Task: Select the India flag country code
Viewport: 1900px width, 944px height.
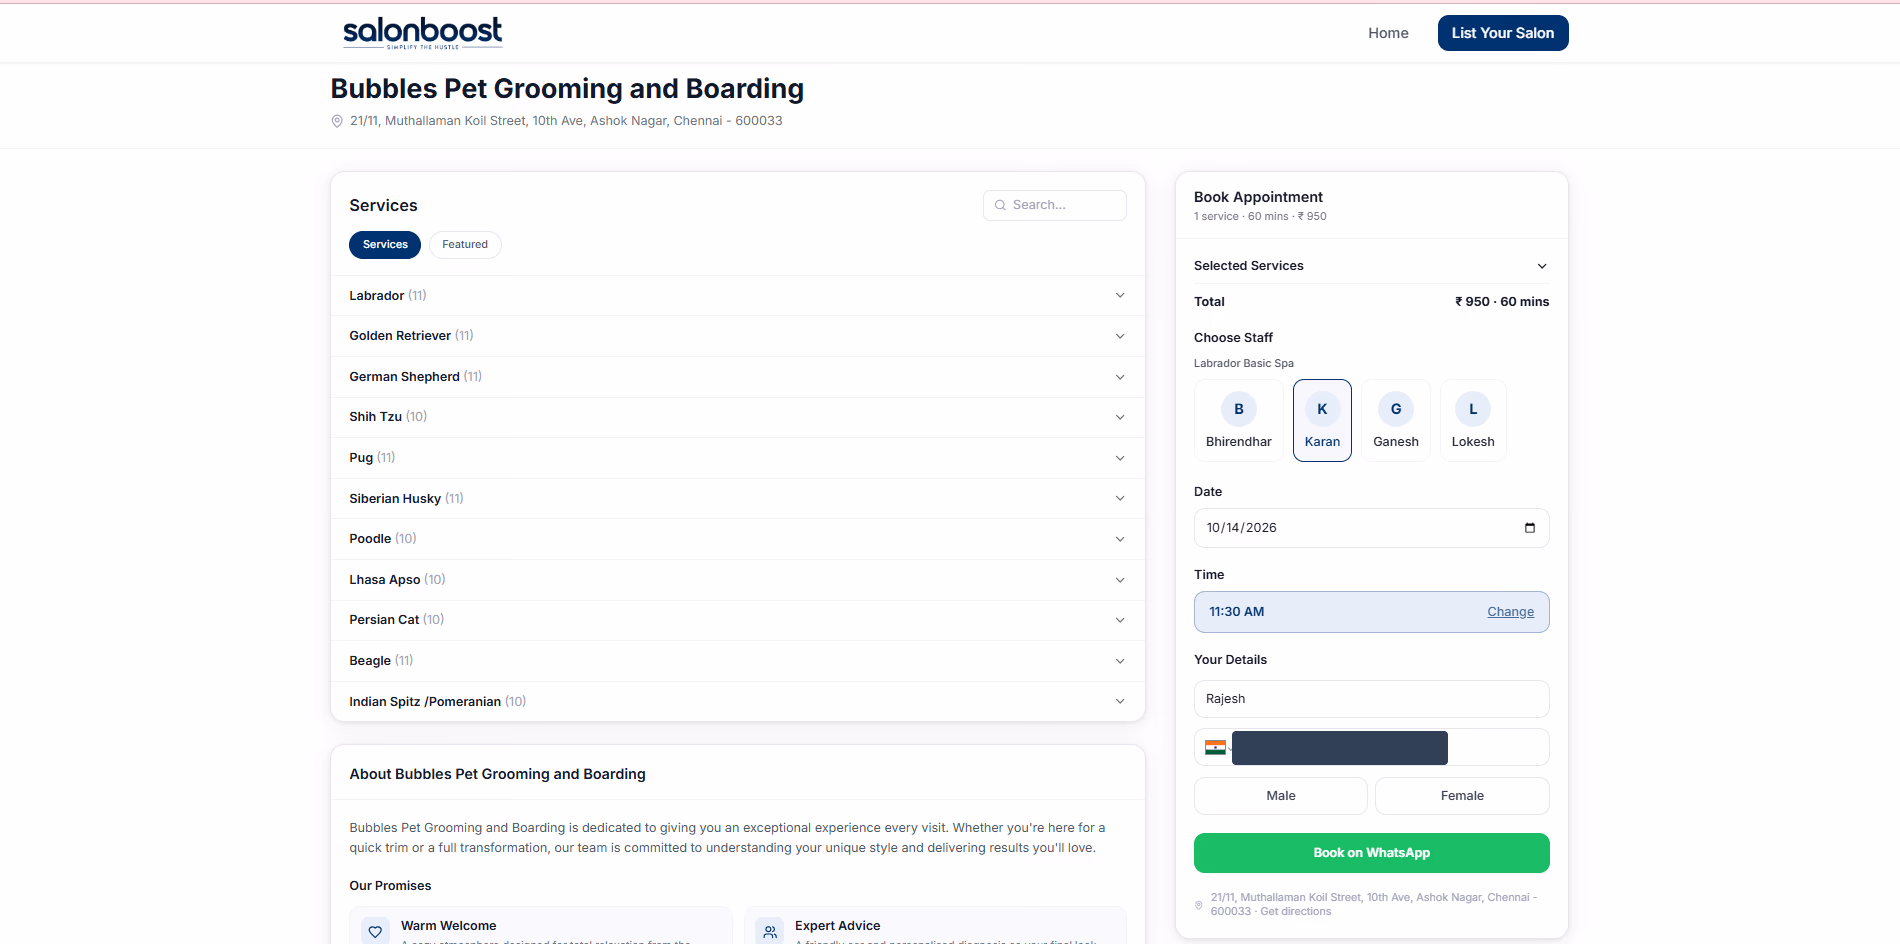Action: (x=1215, y=747)
